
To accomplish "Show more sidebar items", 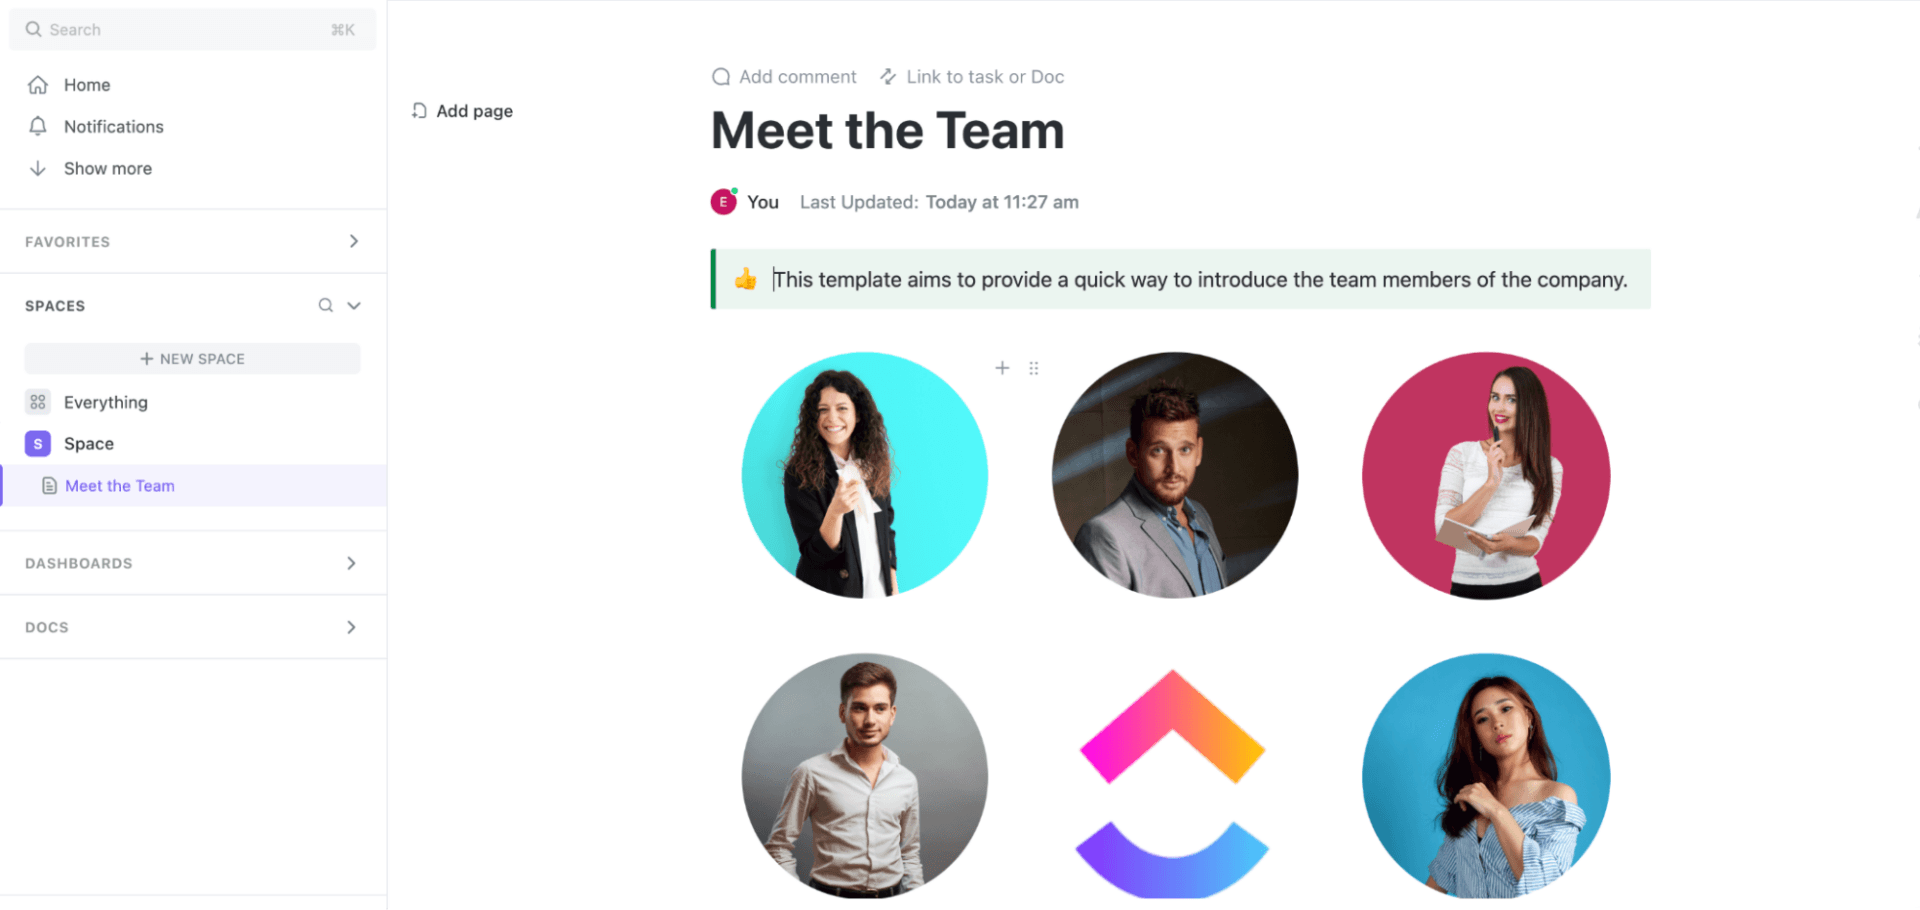I will (x=107, y=168).
